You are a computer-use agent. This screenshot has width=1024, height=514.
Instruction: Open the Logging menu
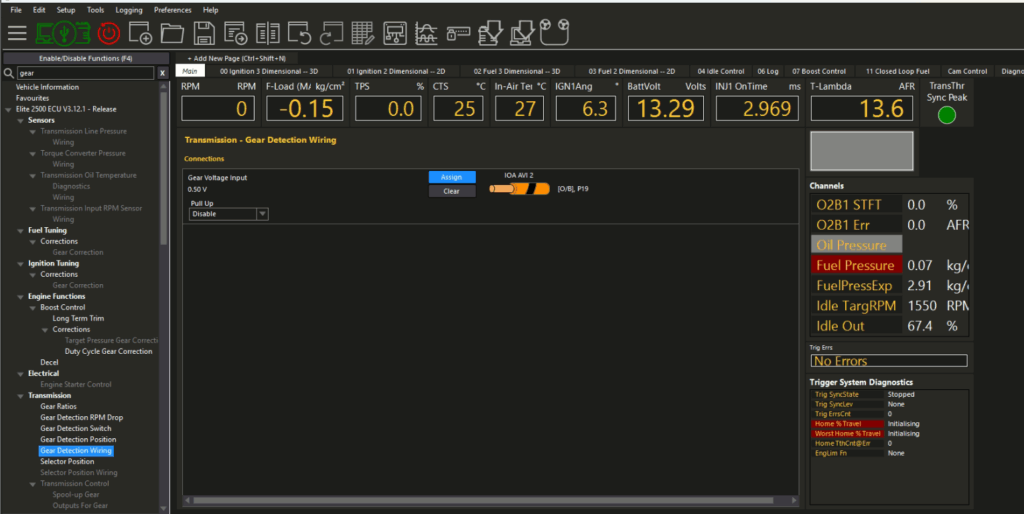point(129,10)
